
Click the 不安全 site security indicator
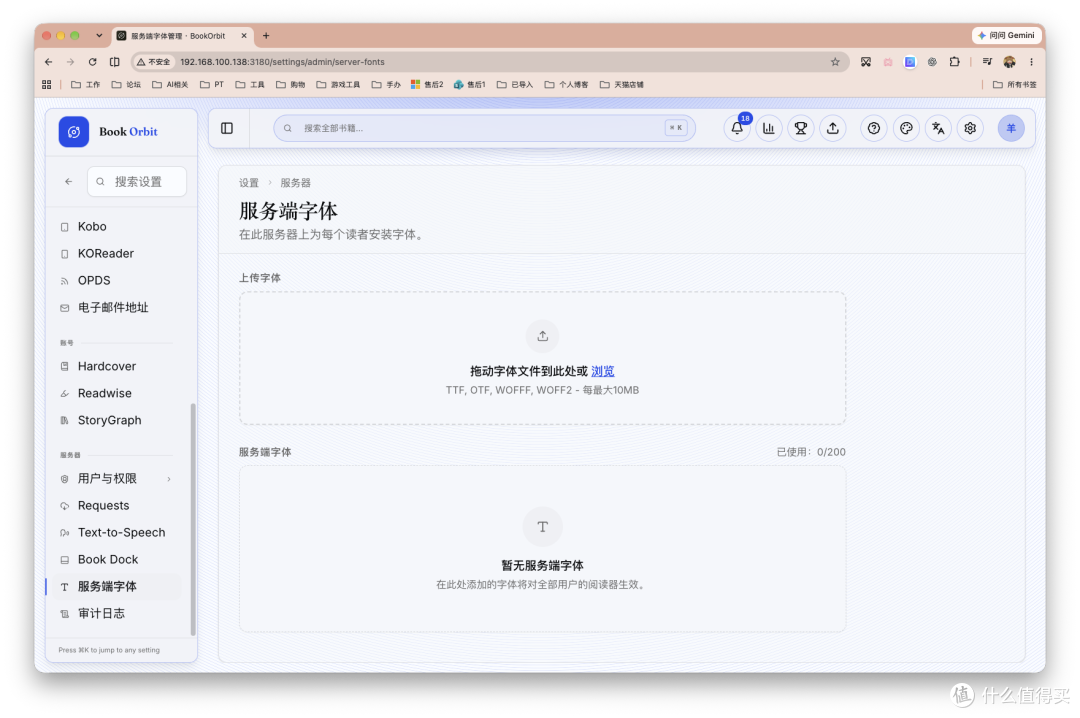(153, 62)
